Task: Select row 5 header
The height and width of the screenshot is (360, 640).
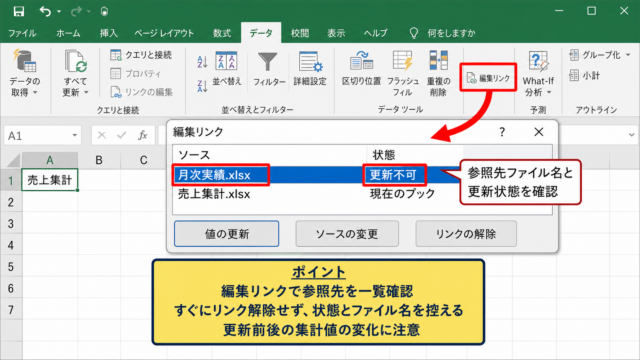Action: [x=11, y=267]
